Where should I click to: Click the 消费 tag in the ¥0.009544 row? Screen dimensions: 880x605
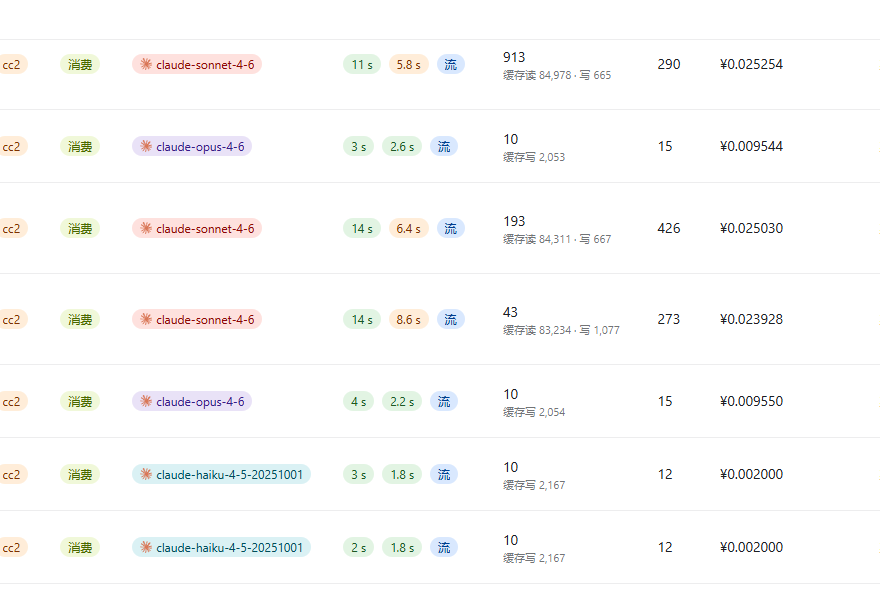pos(80,146)
